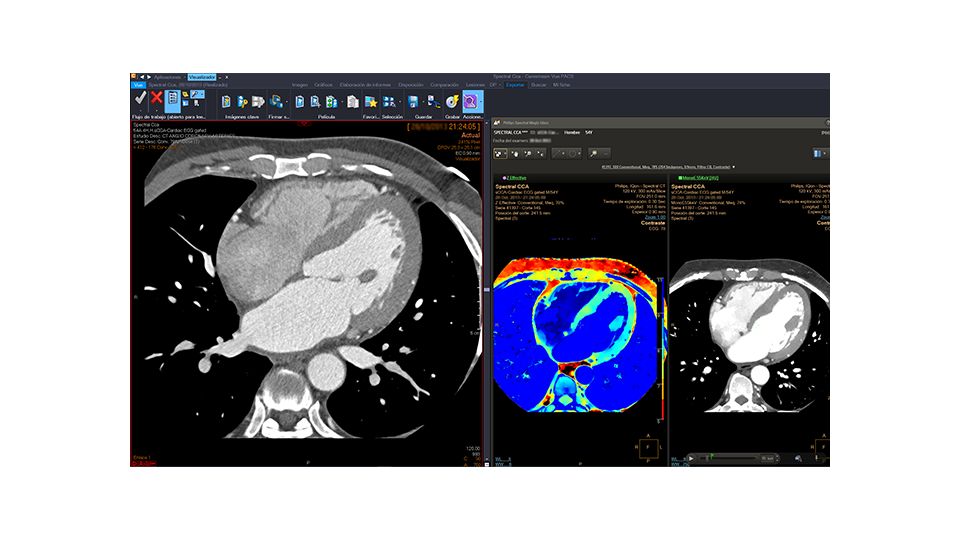Toggle the MonoE 55keV series label

click(700, 178)
